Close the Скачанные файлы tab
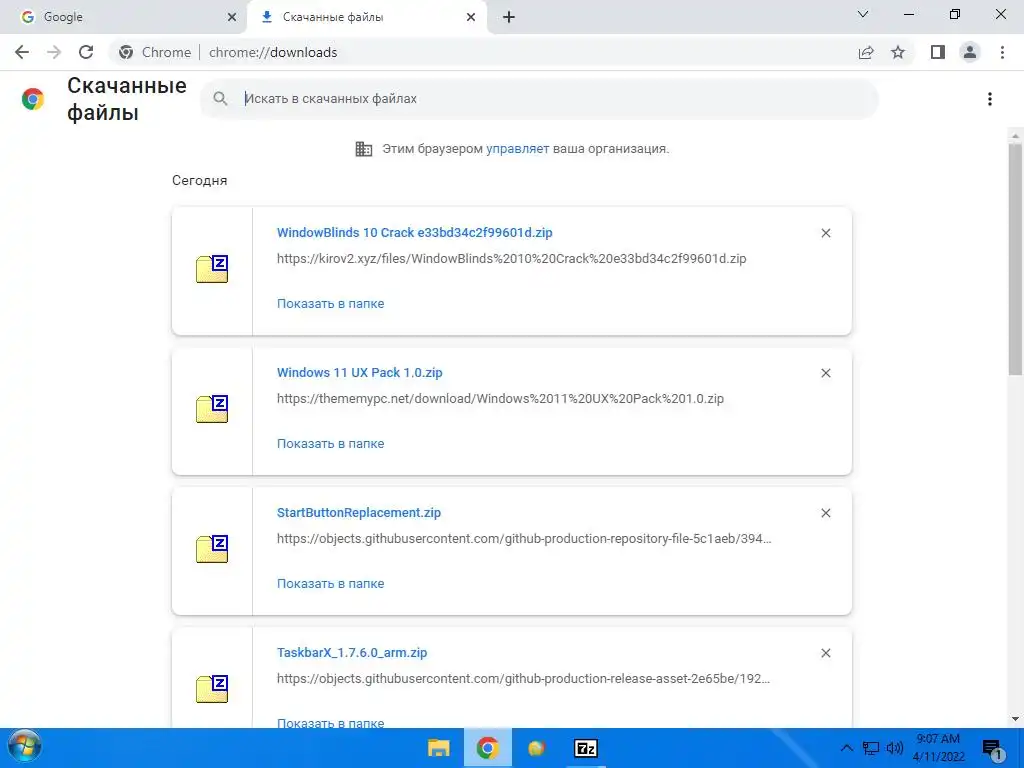The image size is (1024, 768). (x=471, y=17)
